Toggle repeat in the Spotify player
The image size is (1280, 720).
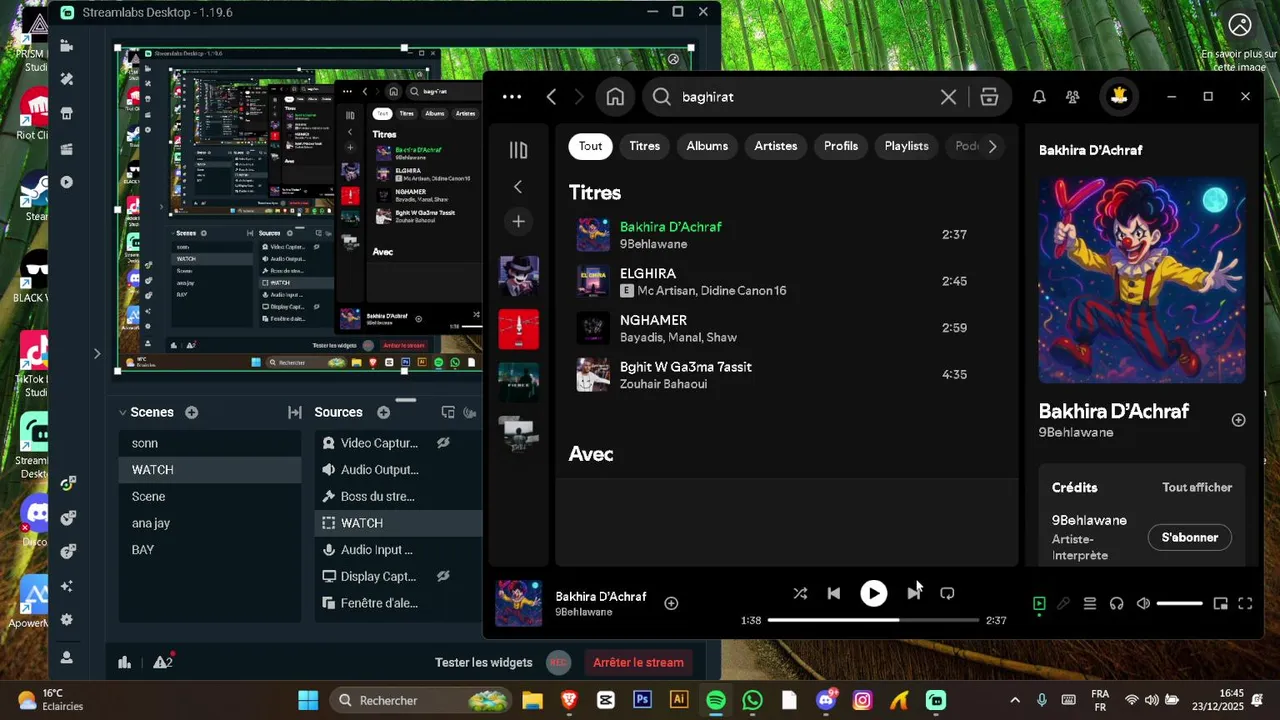(947, 593)
